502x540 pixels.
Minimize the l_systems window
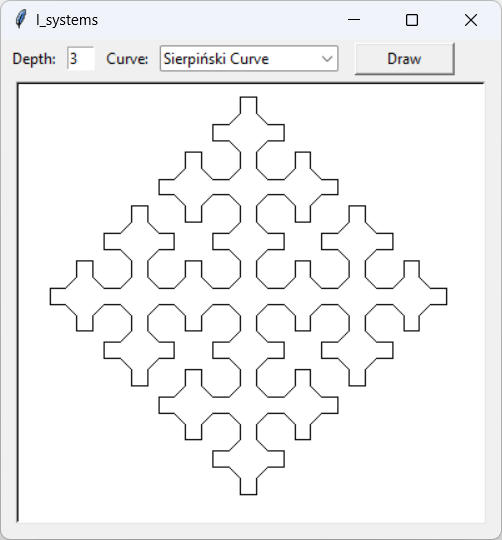pos(354,20)
